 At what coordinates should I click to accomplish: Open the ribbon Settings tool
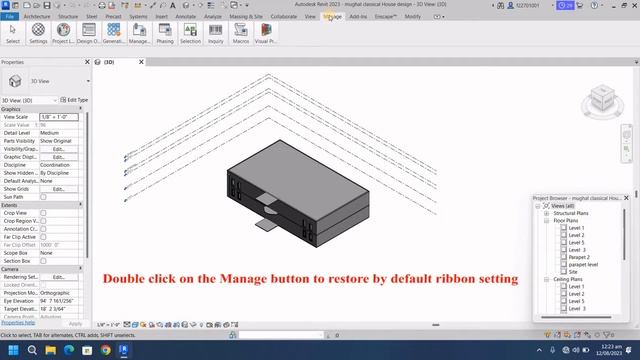tap(38, 33)
